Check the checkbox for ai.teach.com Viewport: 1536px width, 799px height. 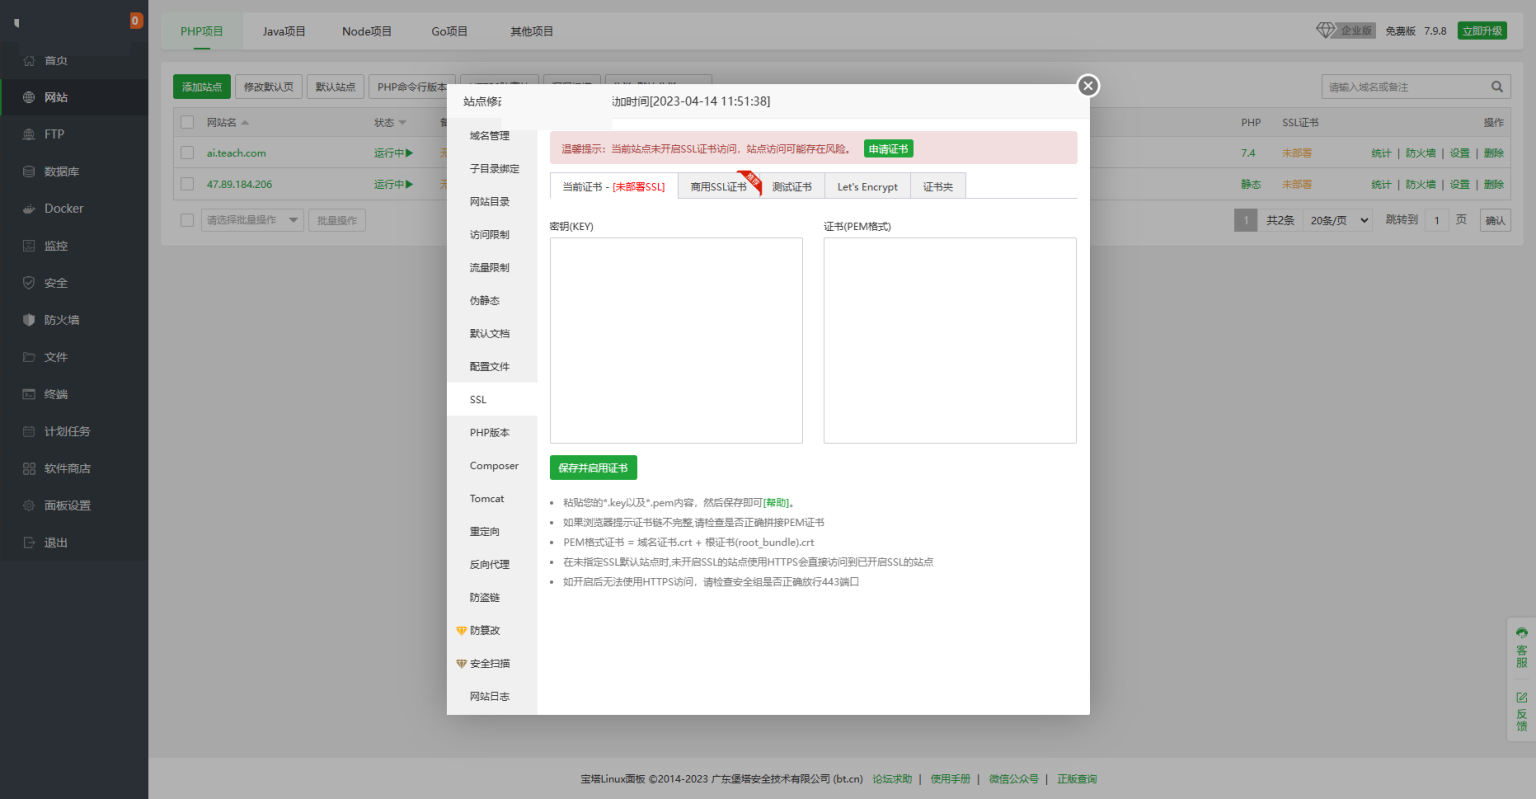coord(186,152)
